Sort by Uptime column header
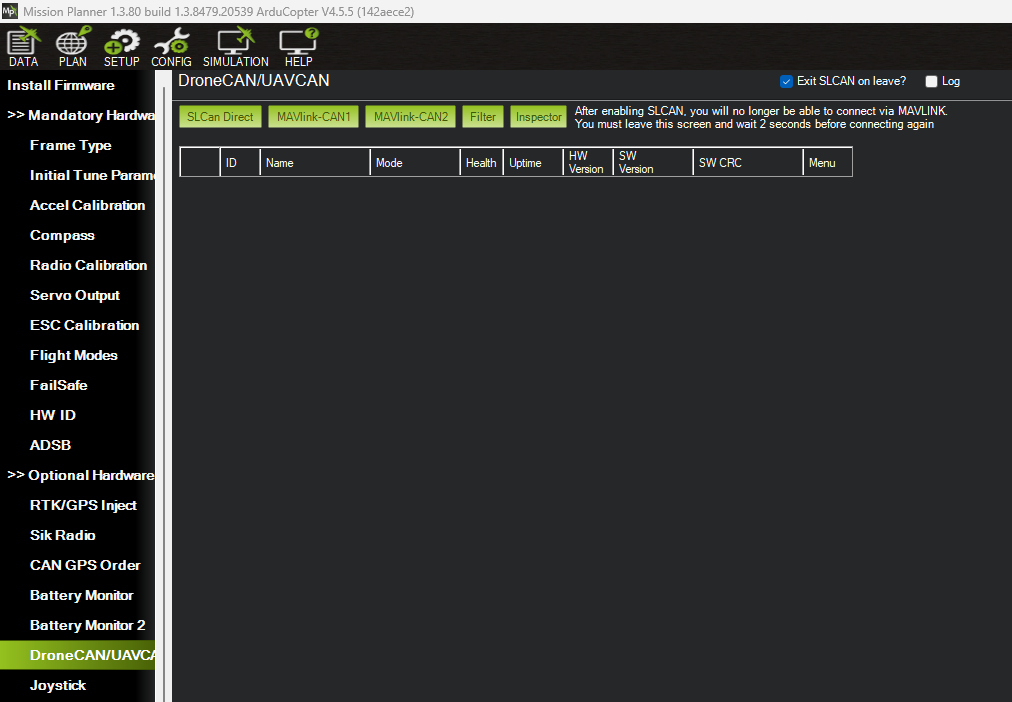The height and width of the screenshot is (702, 1012). (533, 162)
